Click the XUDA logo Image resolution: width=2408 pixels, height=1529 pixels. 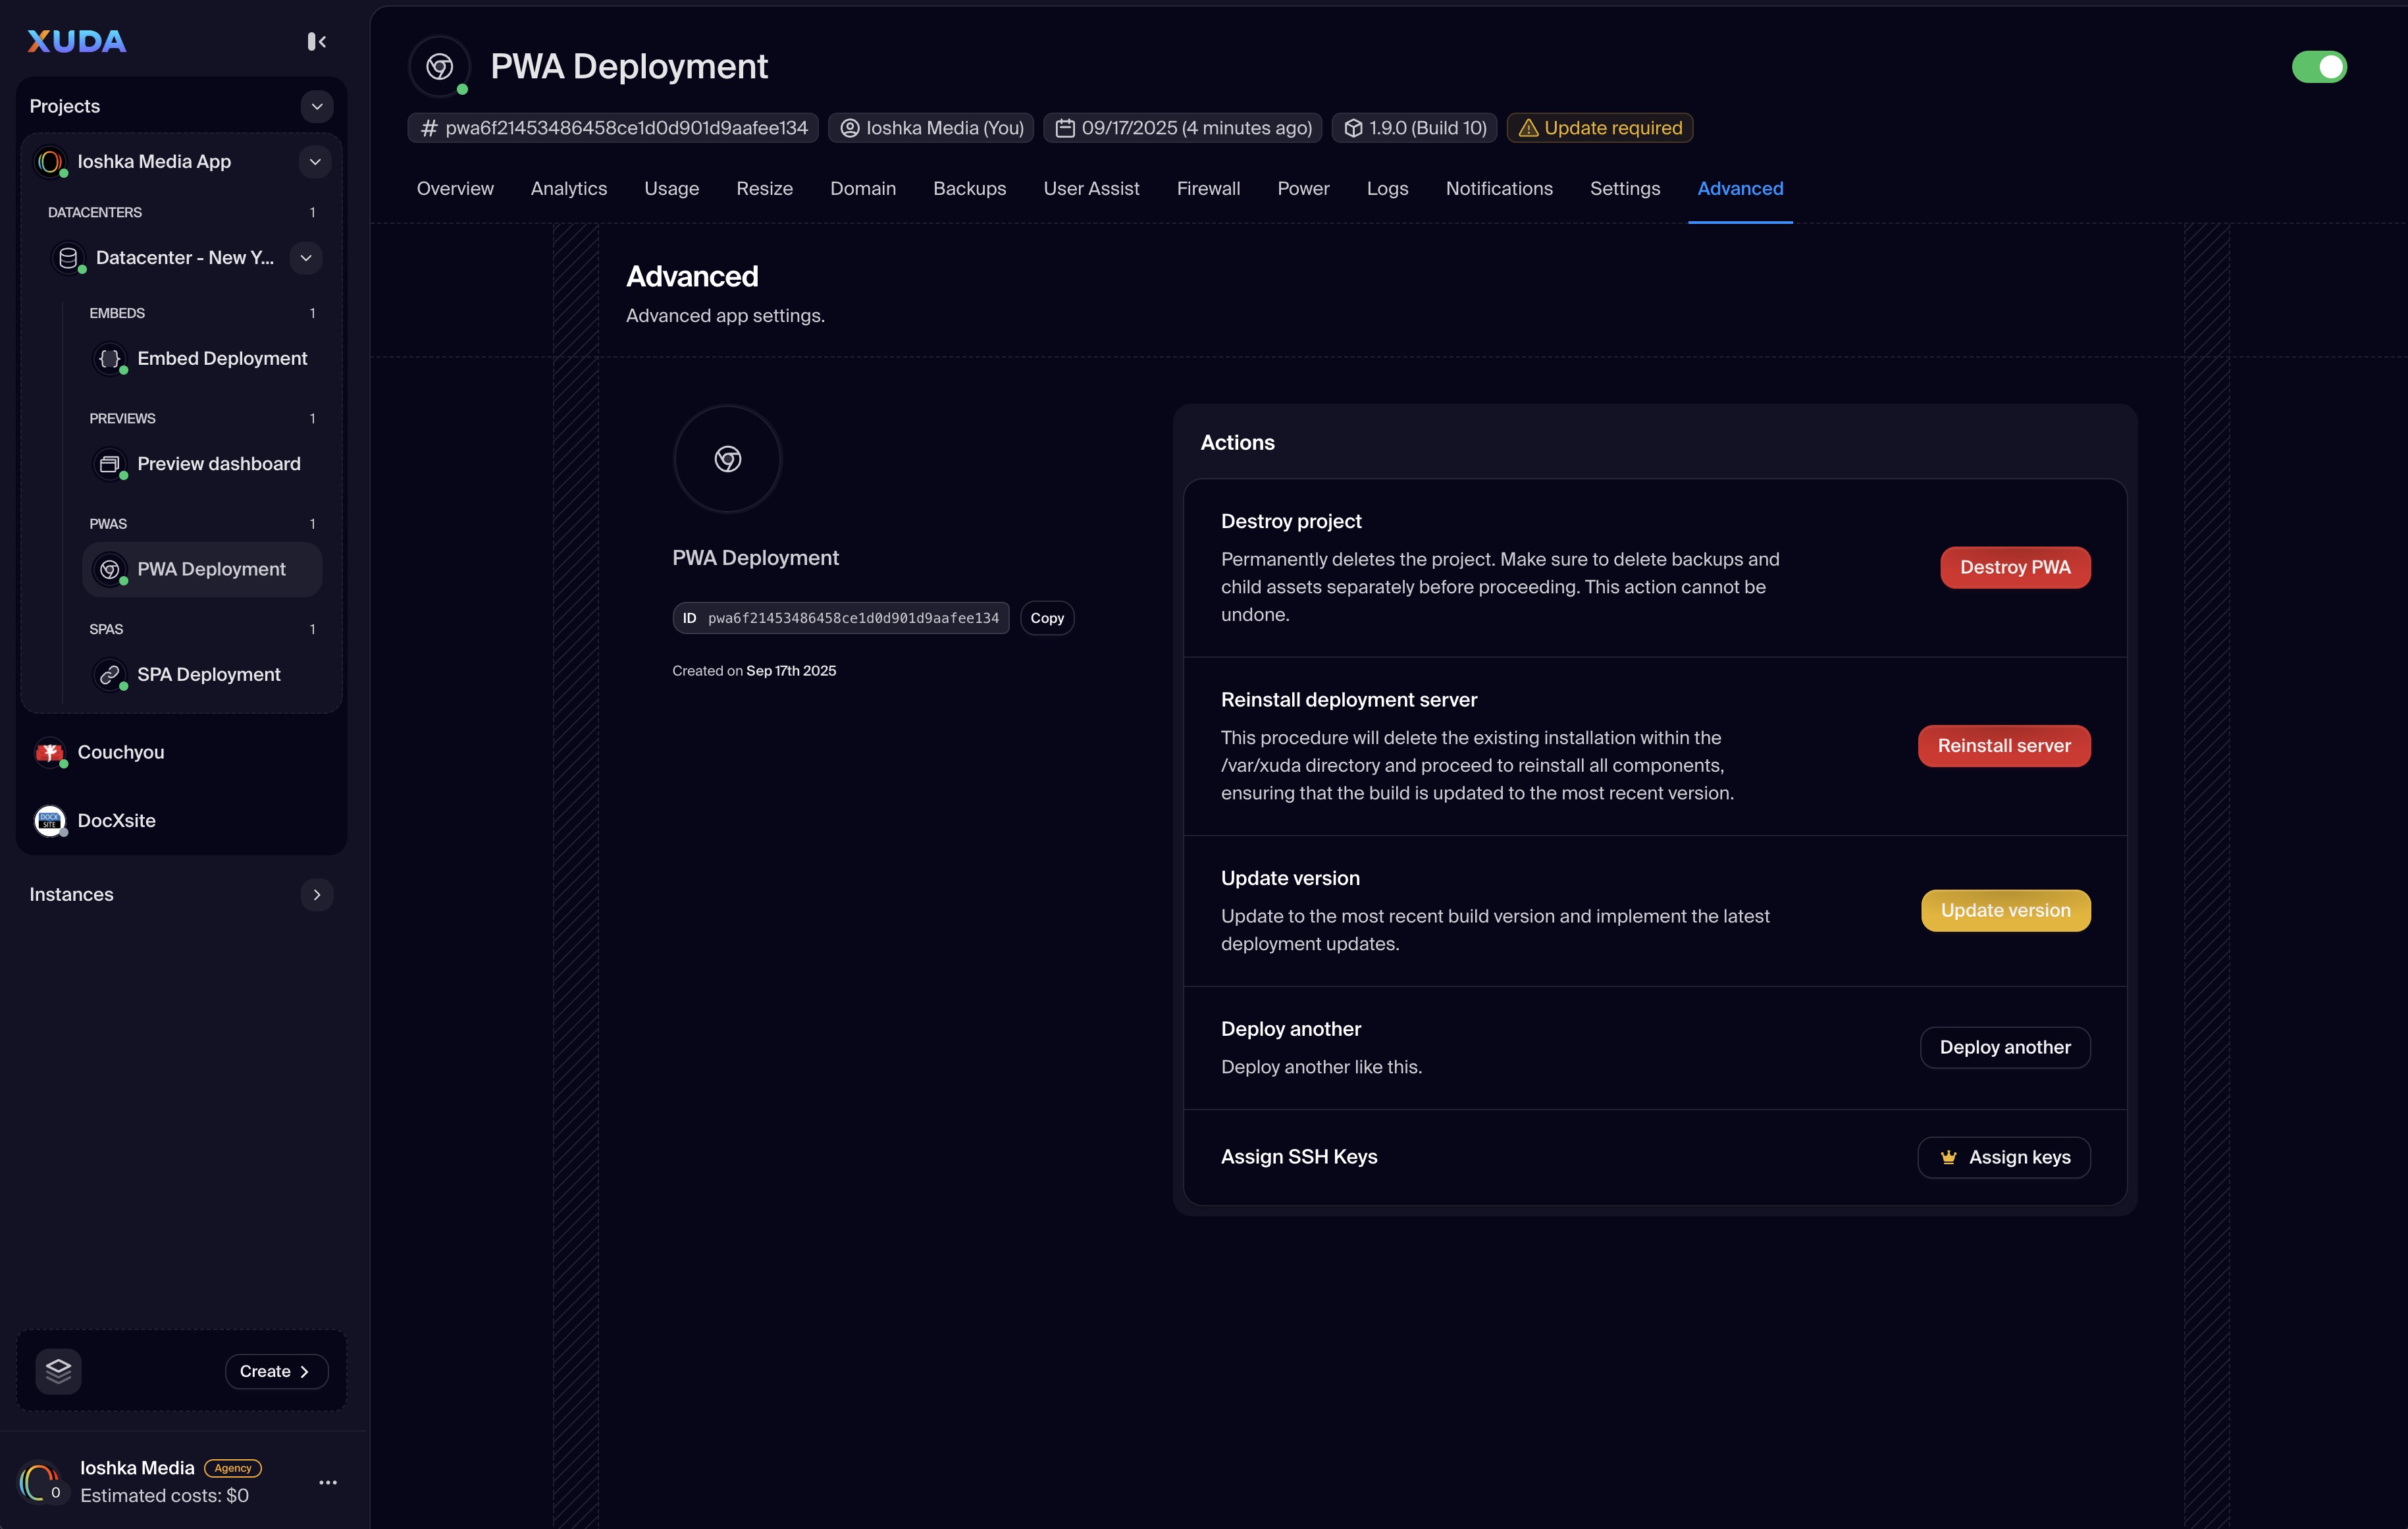point(76,41)
